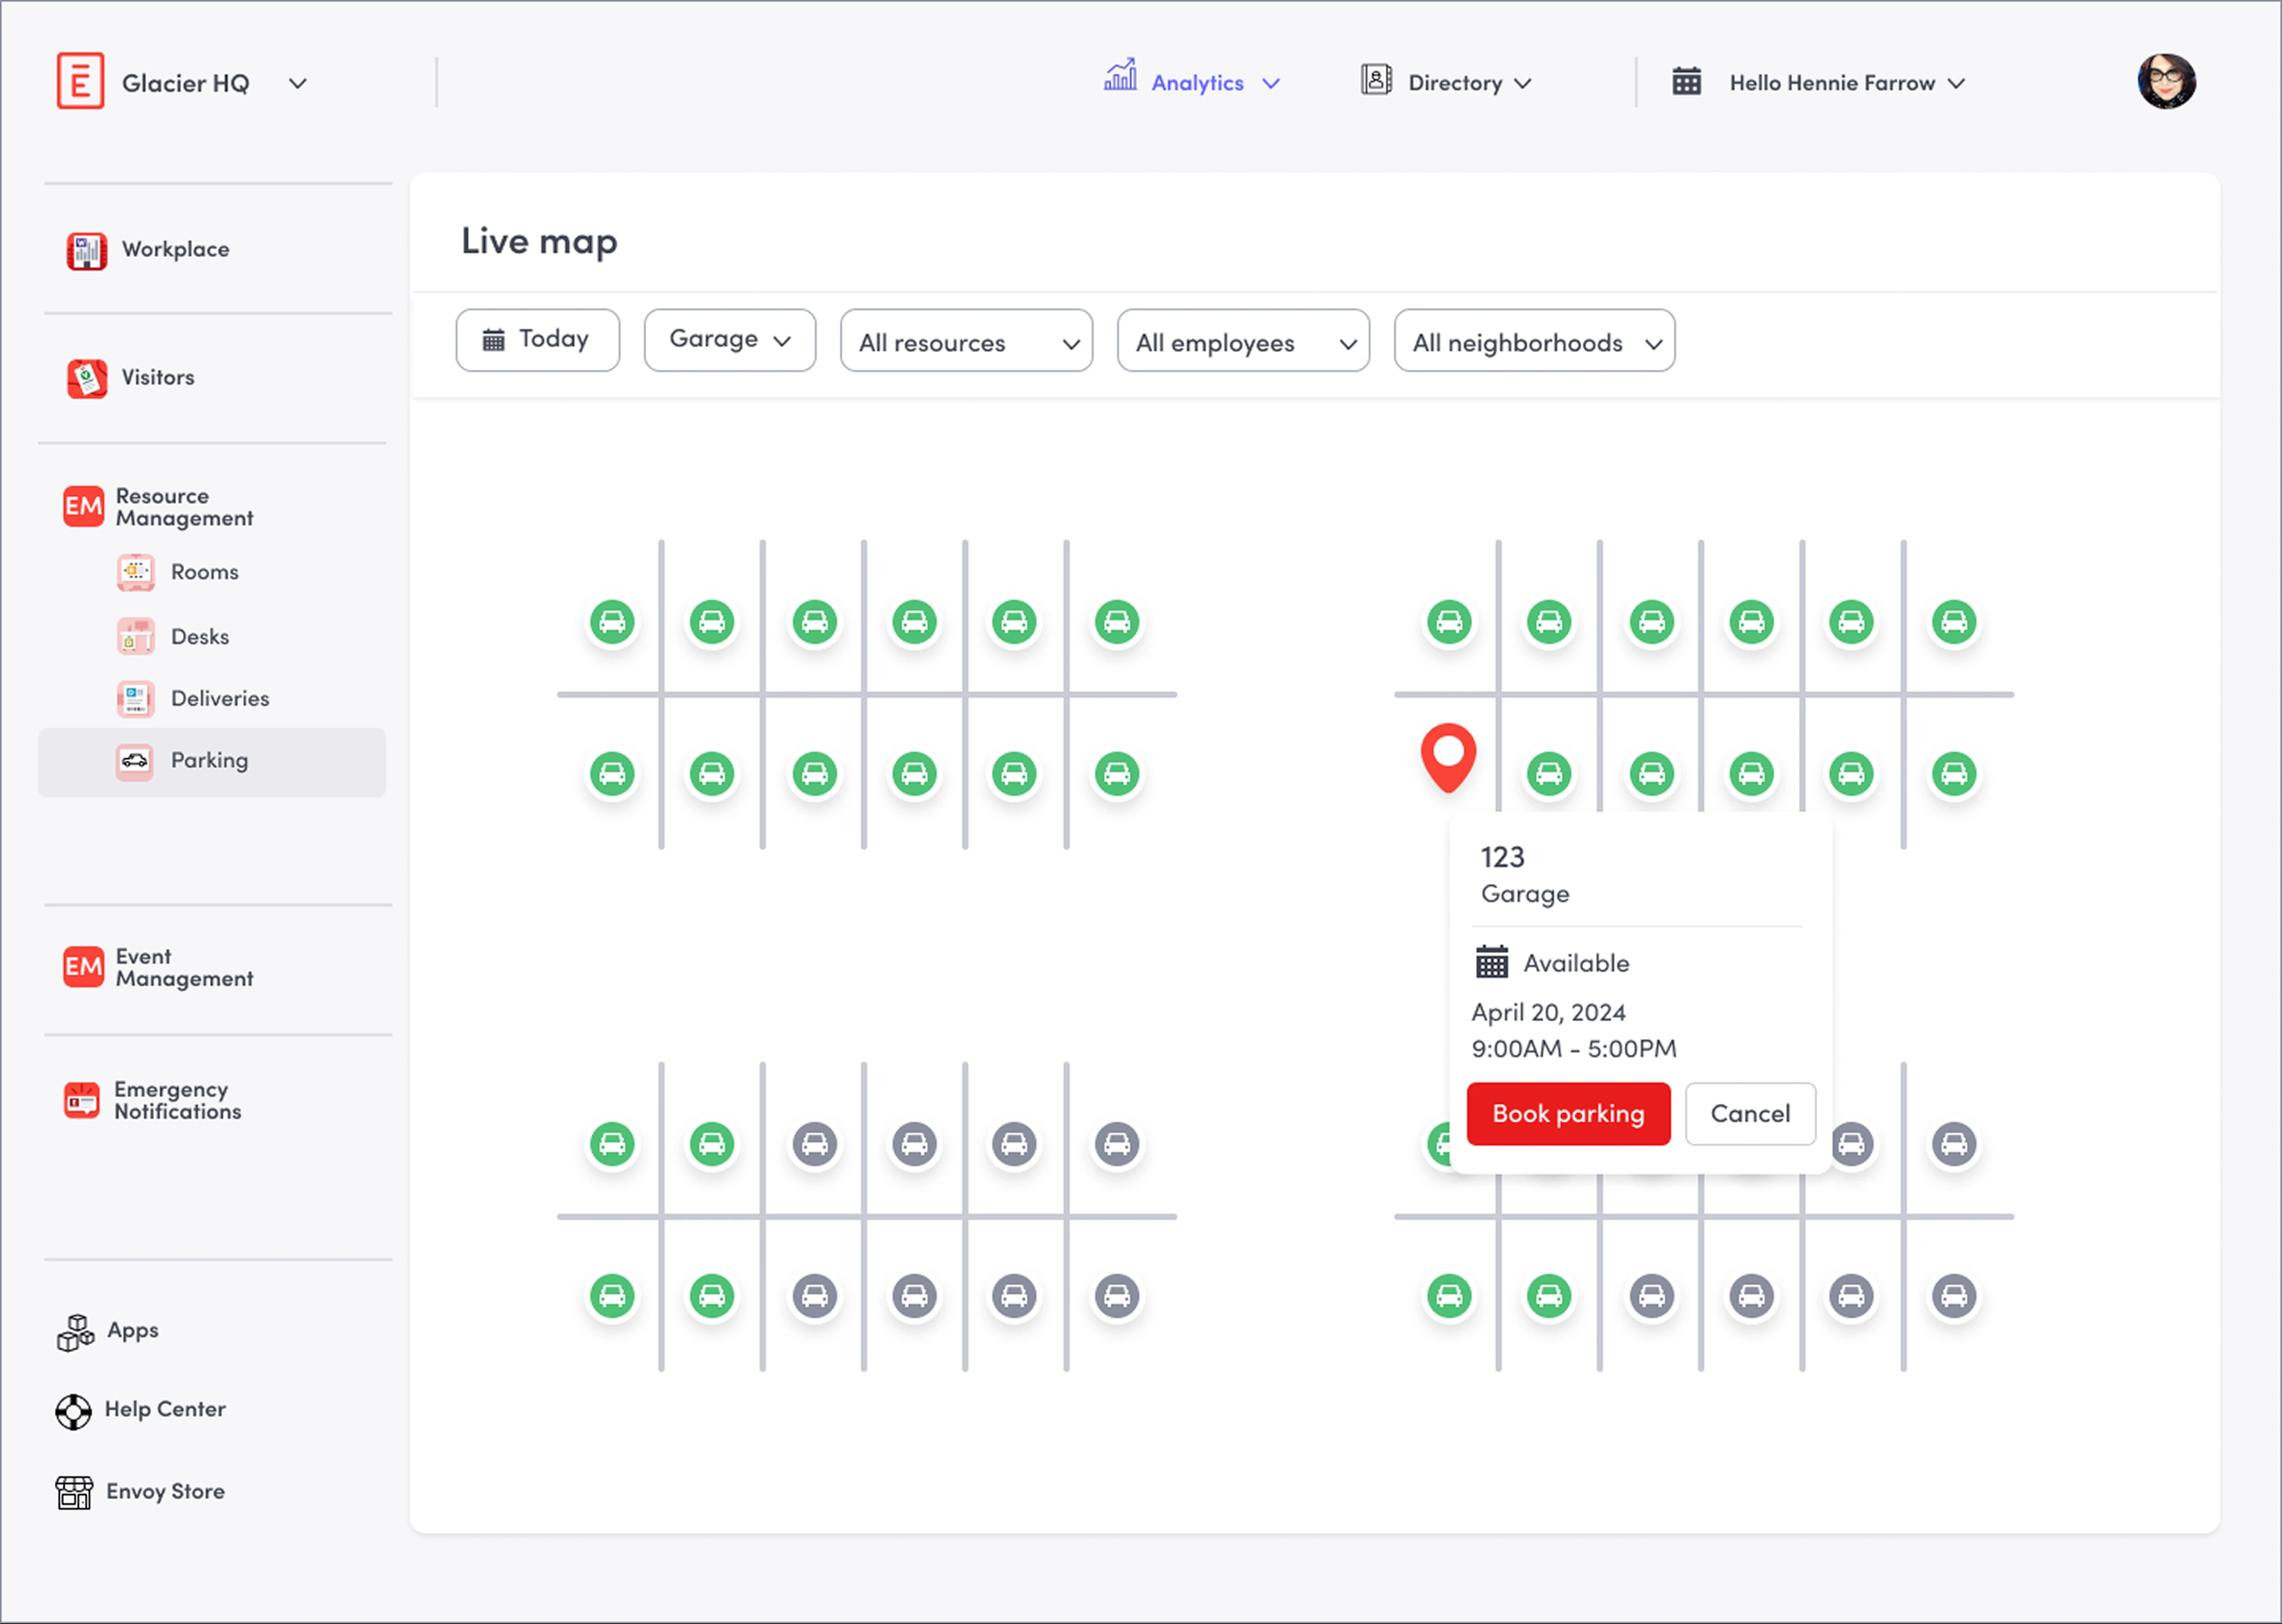The height and width of the screenshot is (1624, 2282).
Task: Expand the Hello Hennie Farrow menu
Action: coord(1848,84)
